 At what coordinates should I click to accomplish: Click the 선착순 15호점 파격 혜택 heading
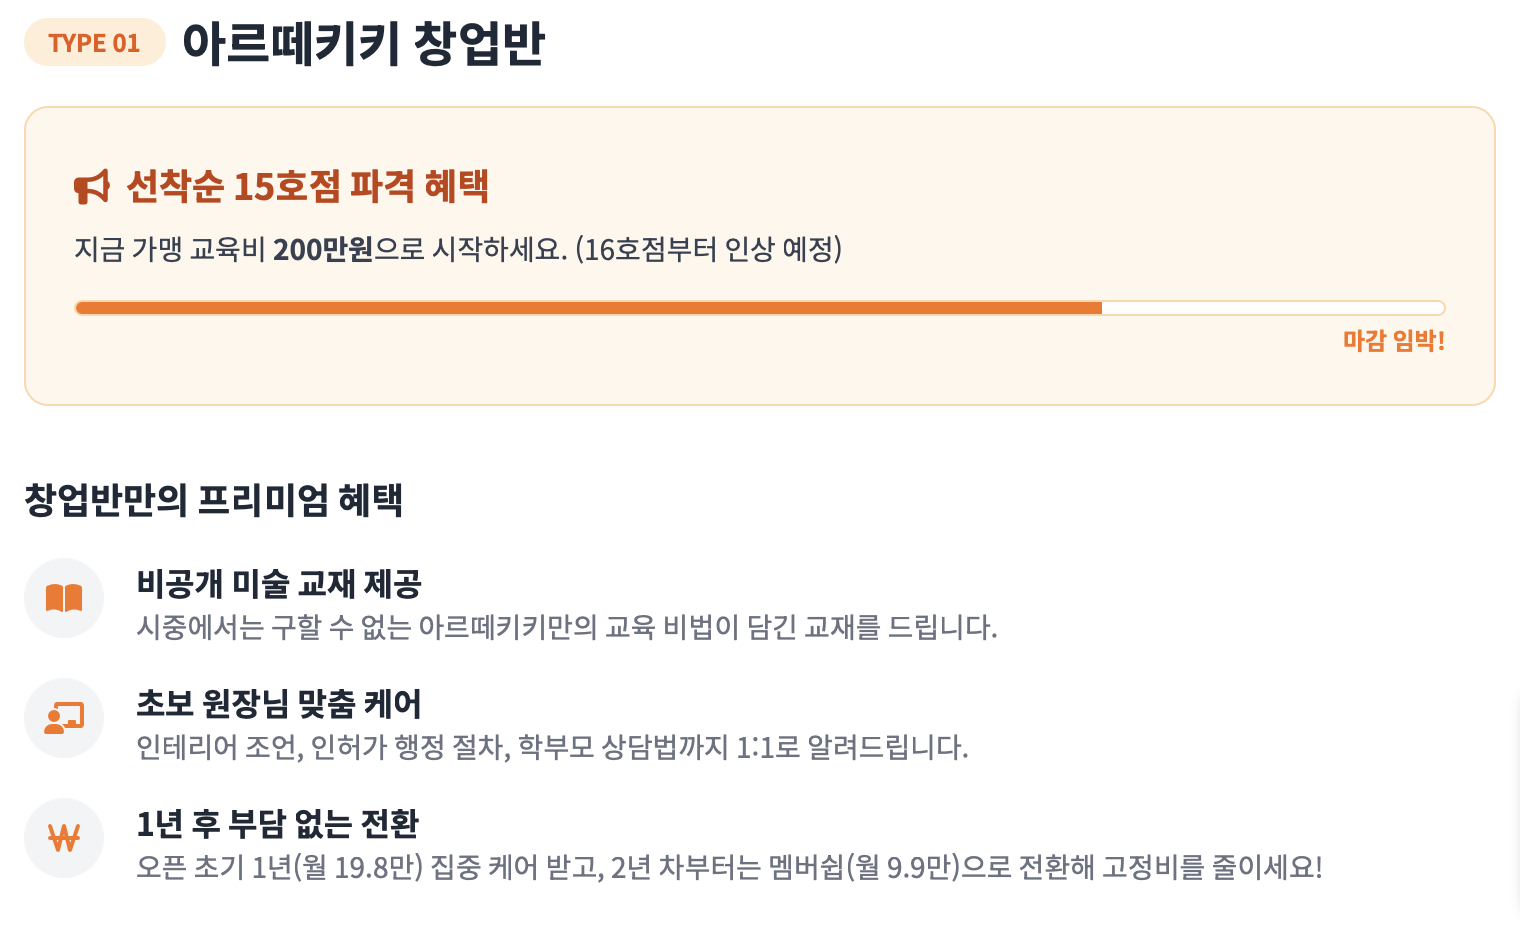pyautogui.click(x=308, y=187)
